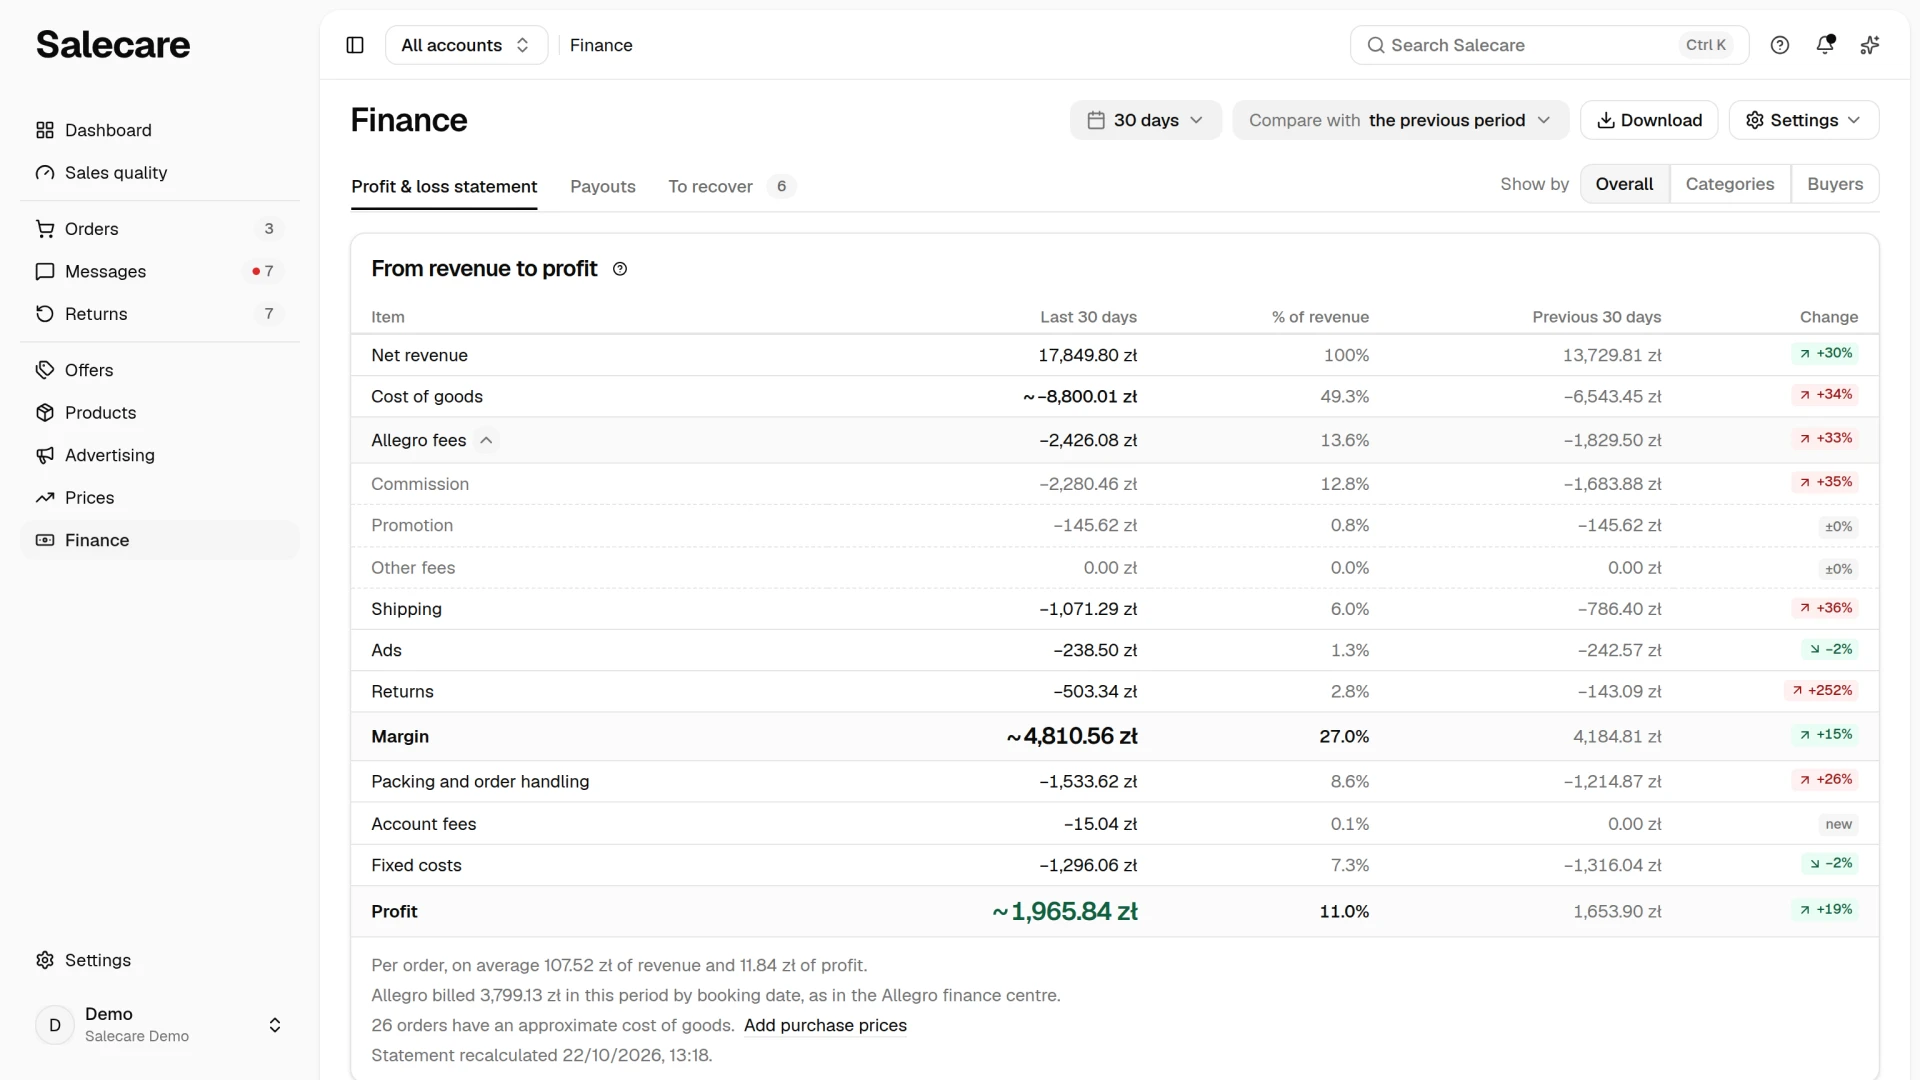
Task: Click the Orders cart icon
Action: (45, 229)
